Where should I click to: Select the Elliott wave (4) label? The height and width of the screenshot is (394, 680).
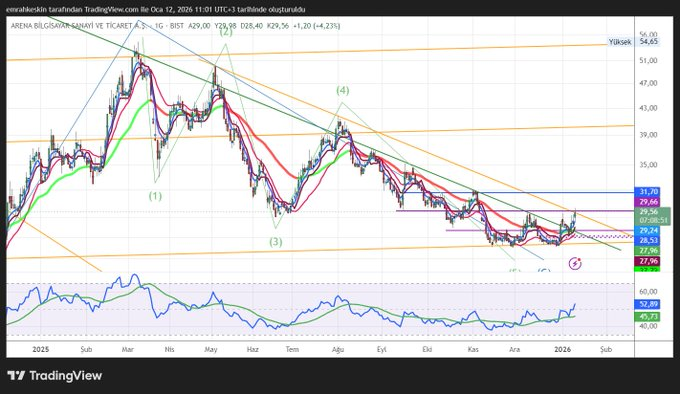coord(343,91)
